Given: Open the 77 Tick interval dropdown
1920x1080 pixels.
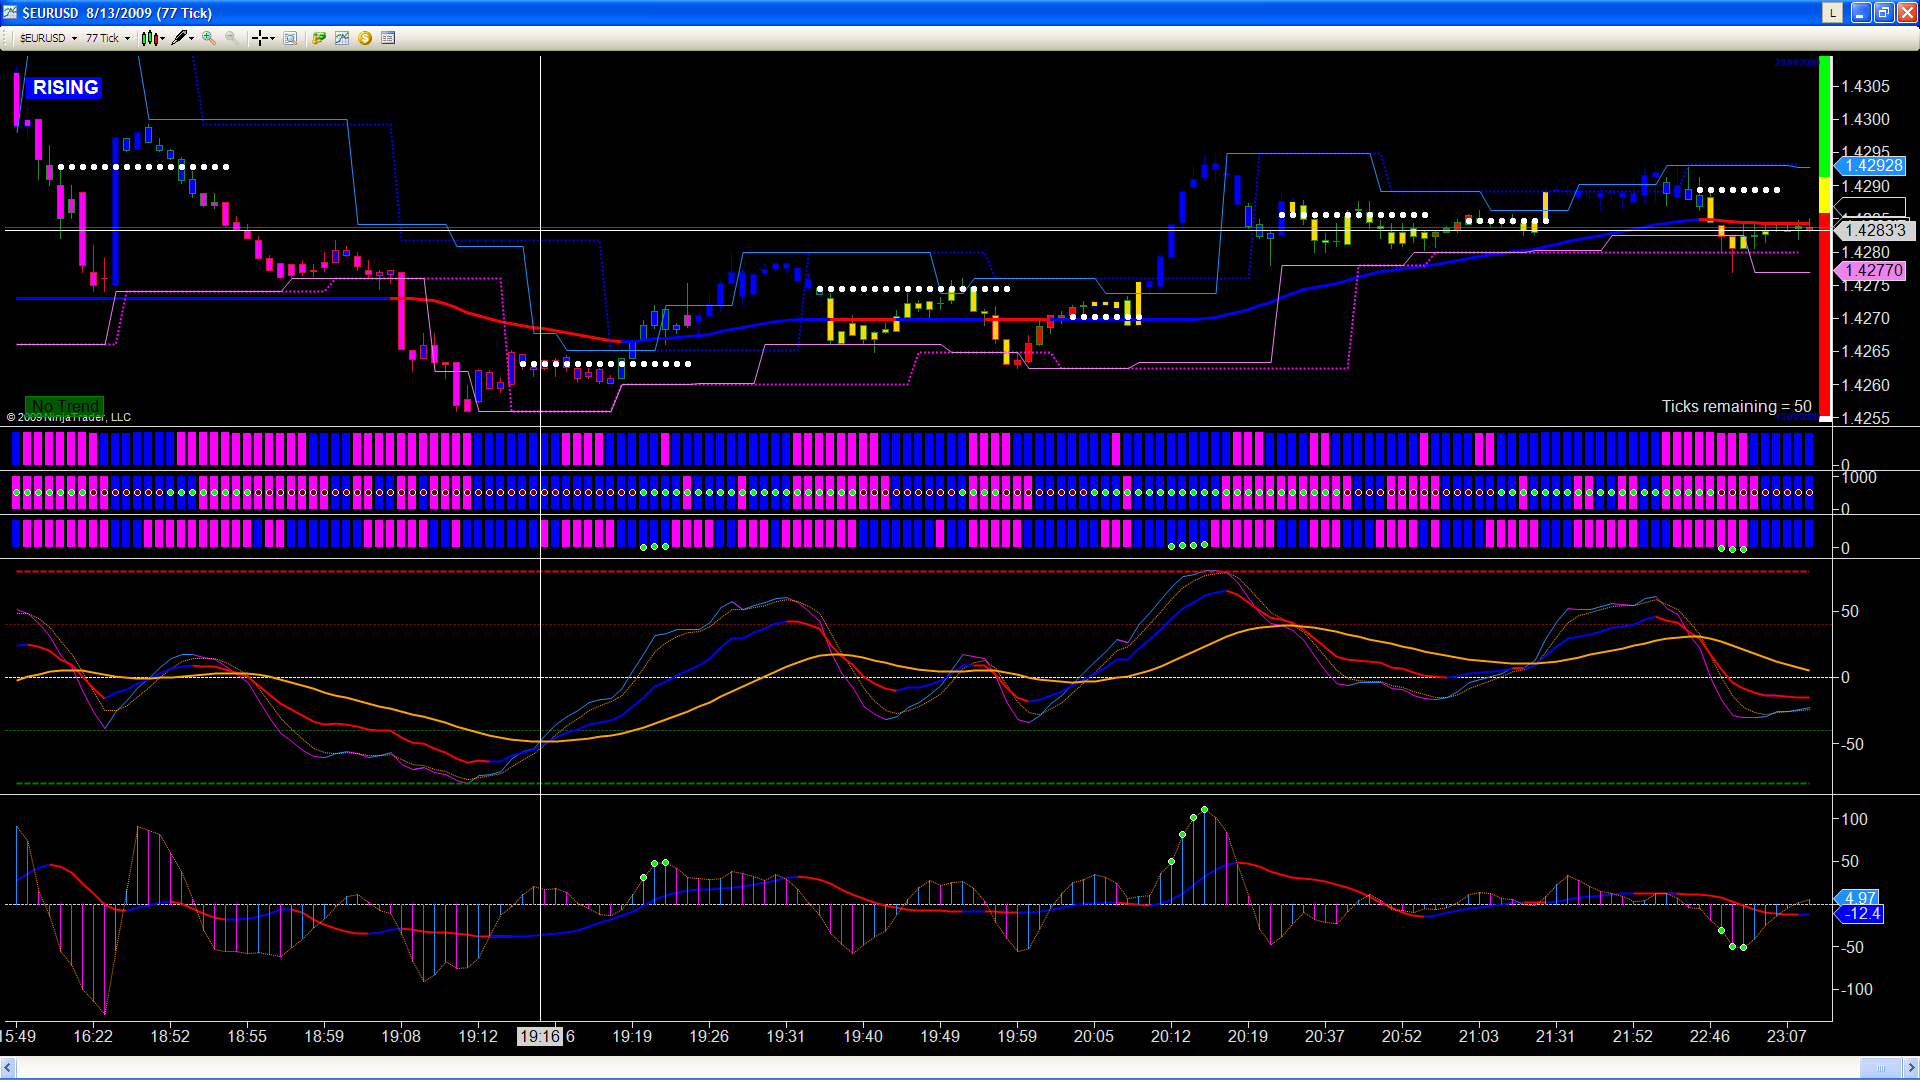Looking at the screenshot, I should [x=108, y=38].
